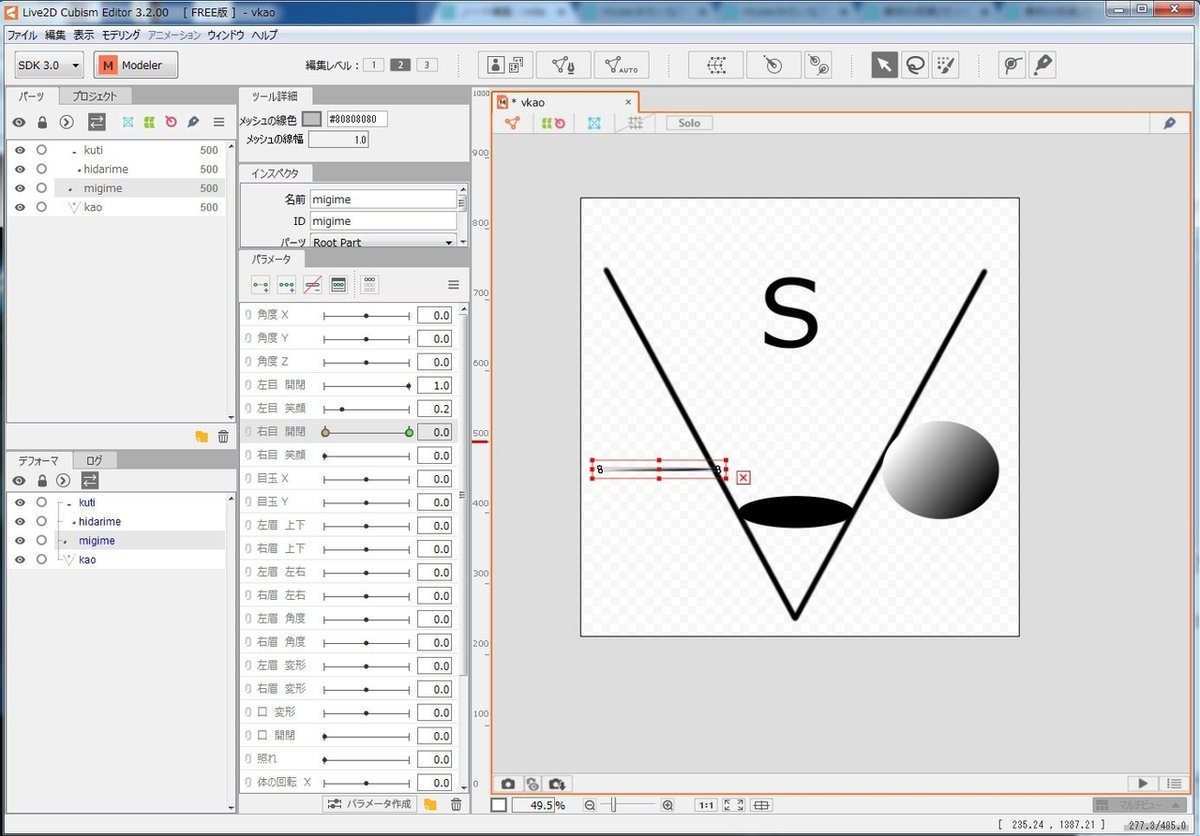The width and height of the screenshot is (1200, 836).
Task: Open the Parts panel hamburger menu
Action: 219,122
